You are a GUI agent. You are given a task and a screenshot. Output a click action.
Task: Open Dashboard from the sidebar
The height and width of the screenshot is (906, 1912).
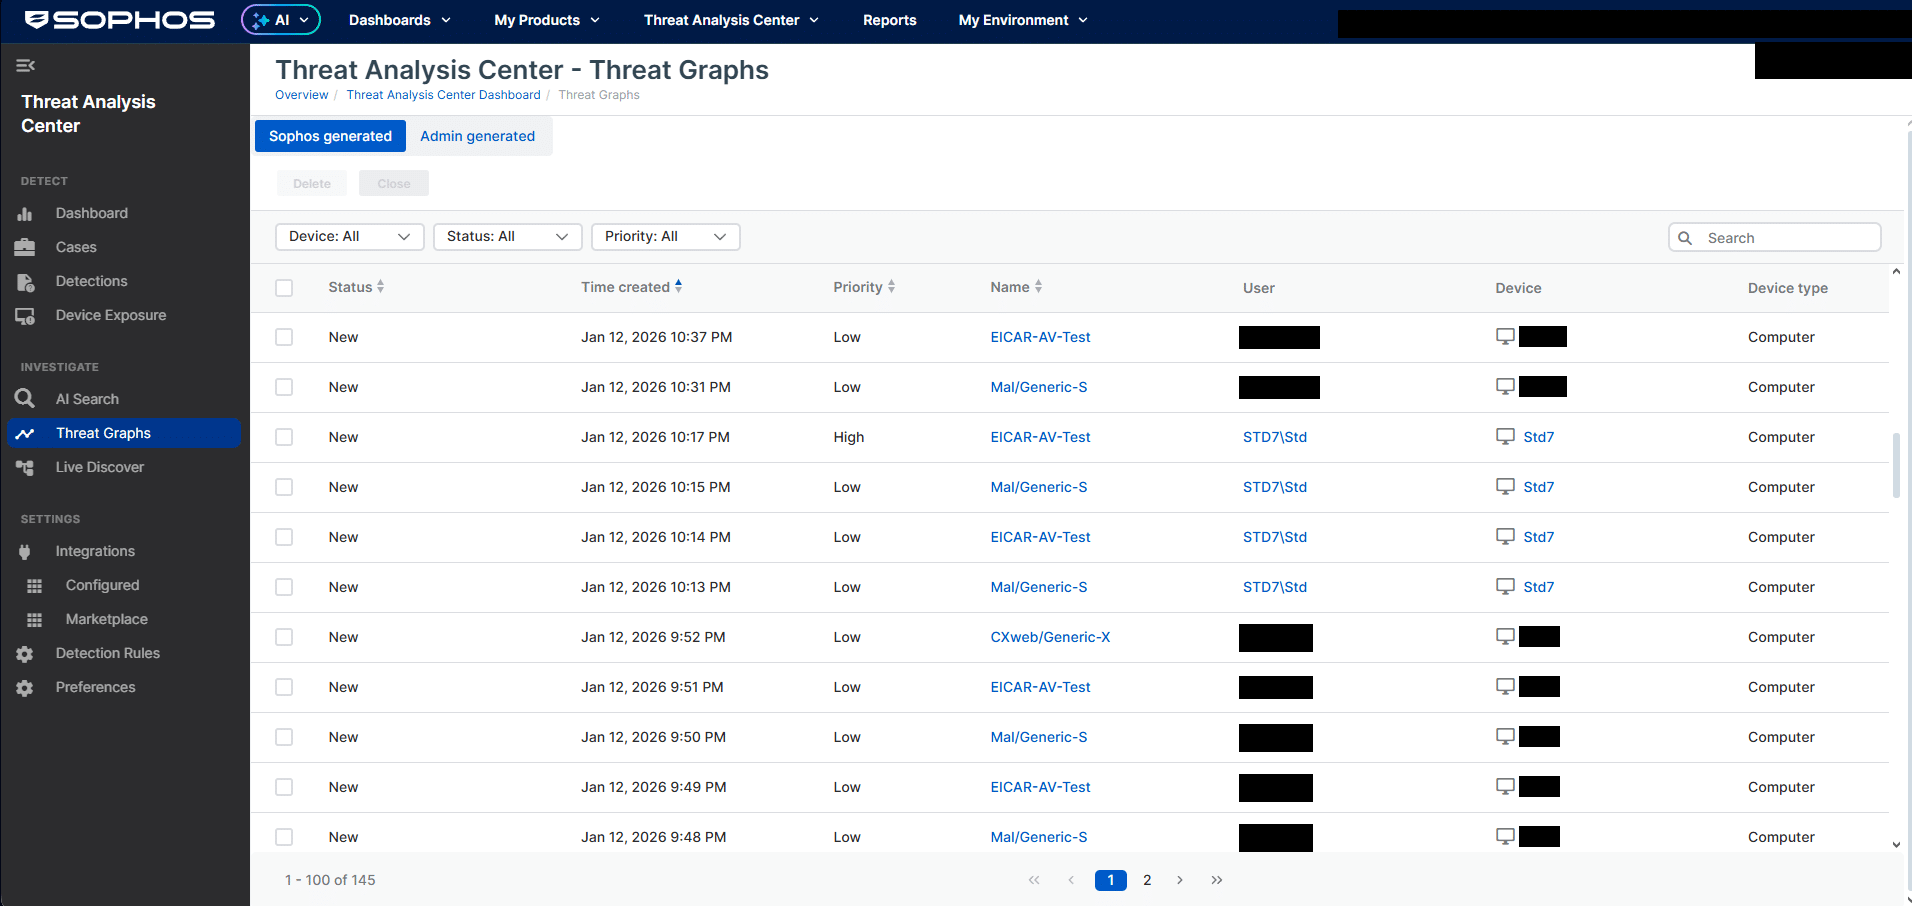pos(91,213)
